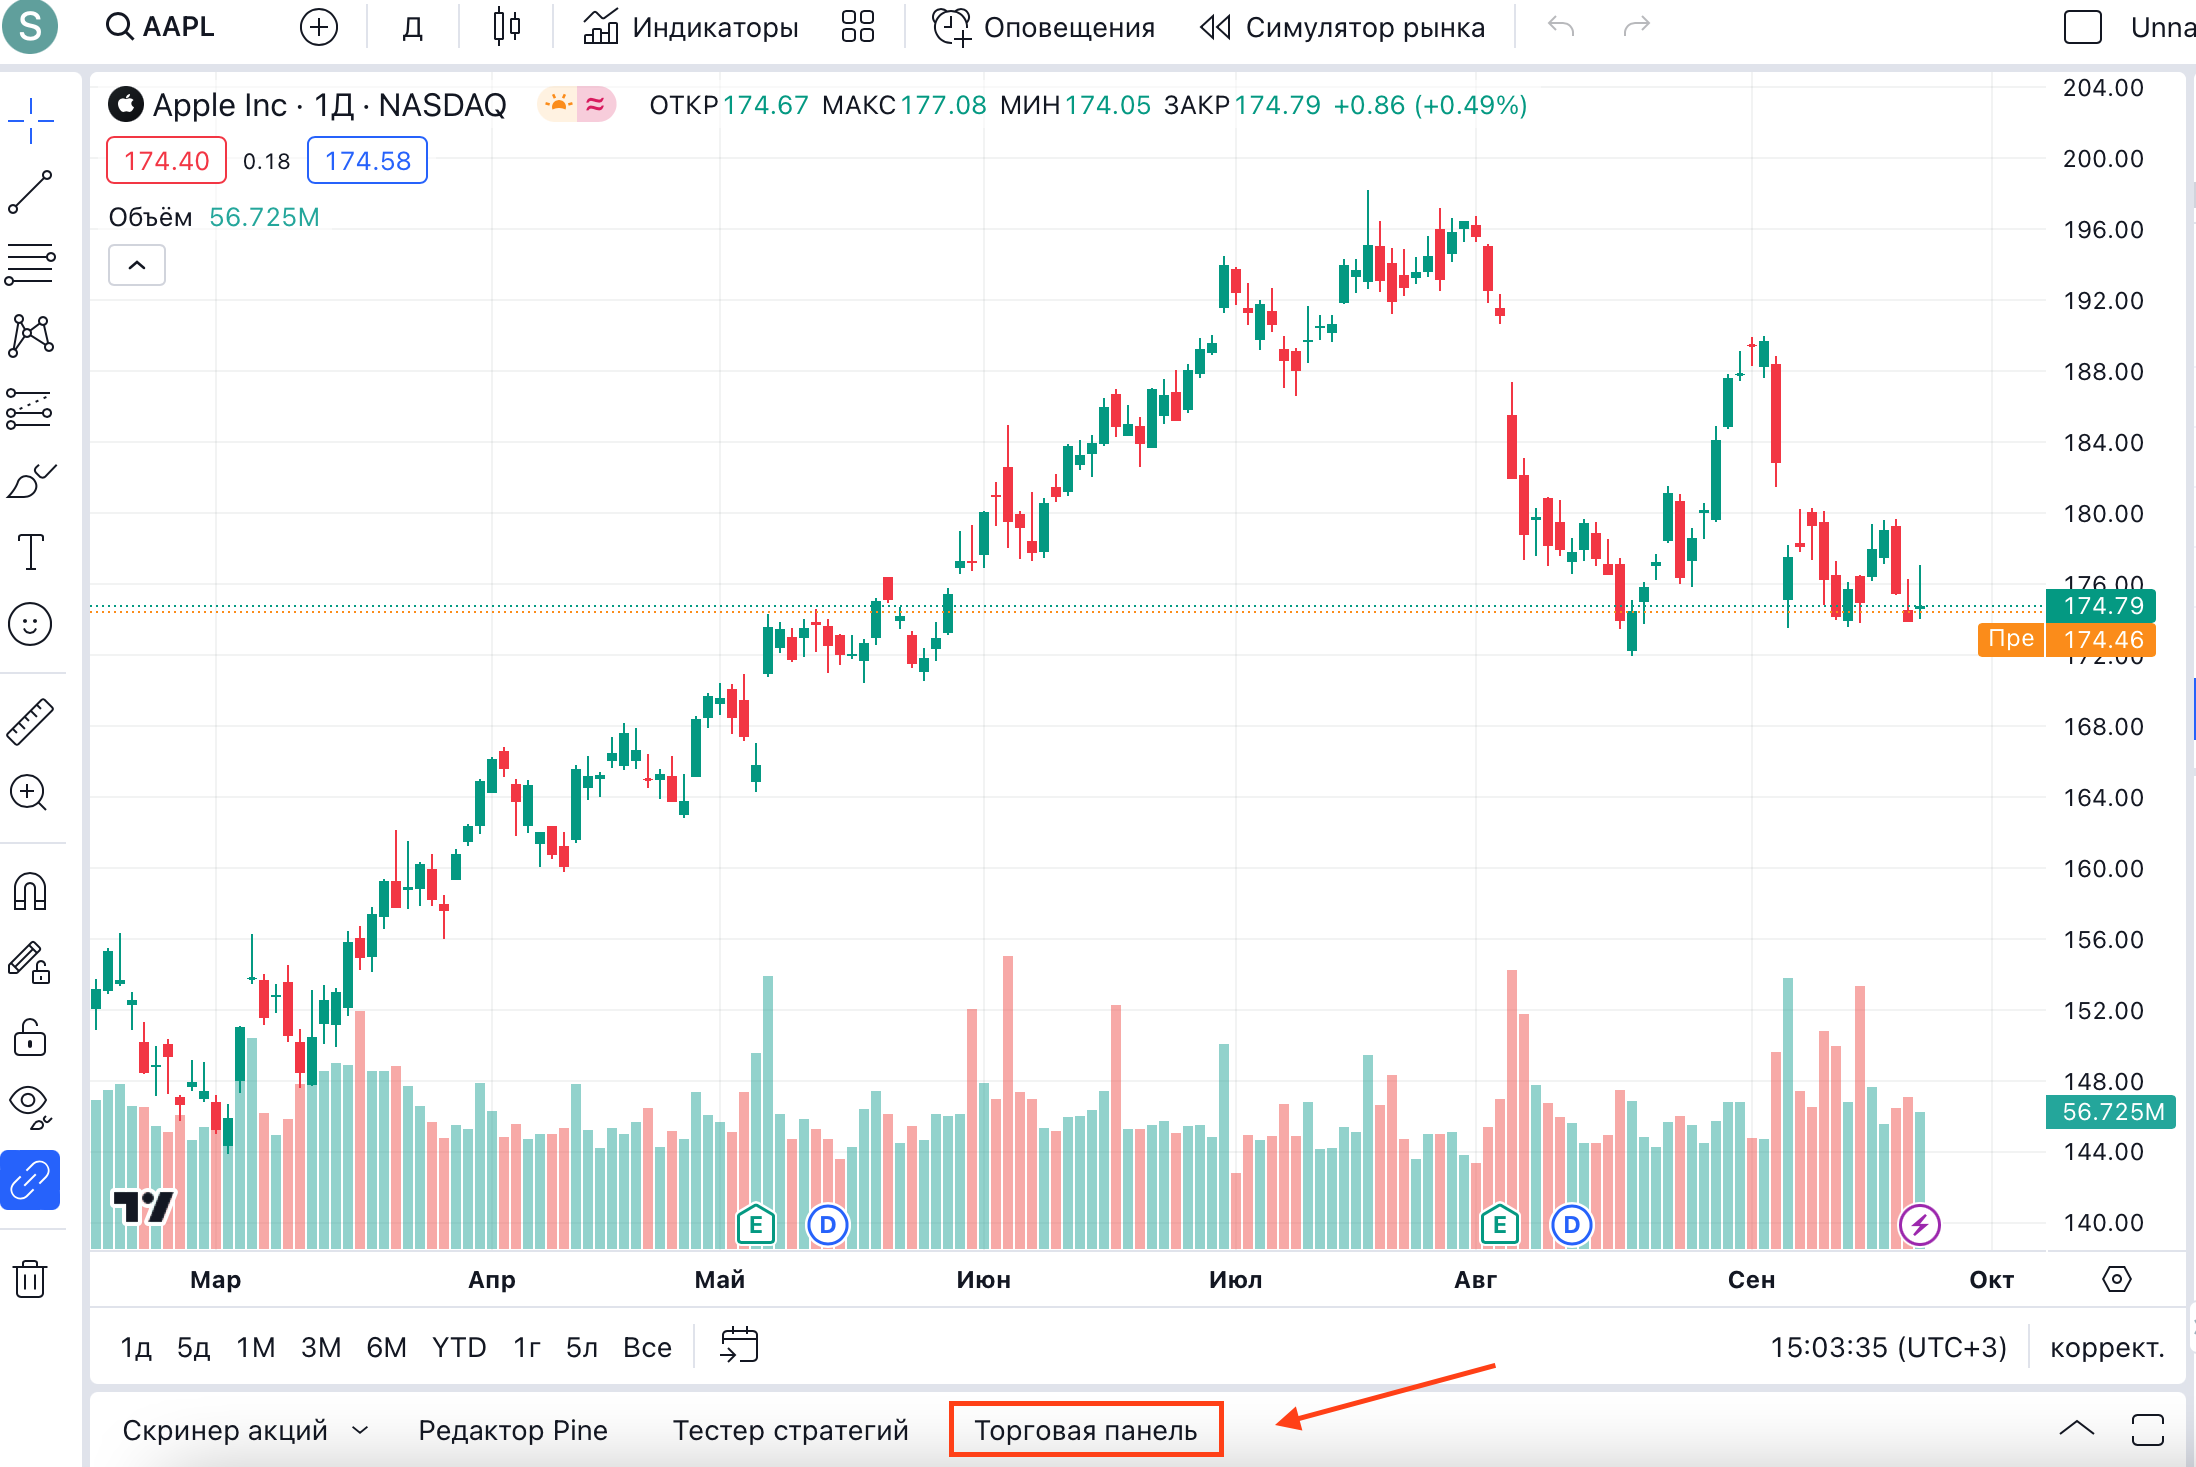Screen dimensions: 2196x1467
Task: Open the go to date calendar
Action: point(739,1346)
